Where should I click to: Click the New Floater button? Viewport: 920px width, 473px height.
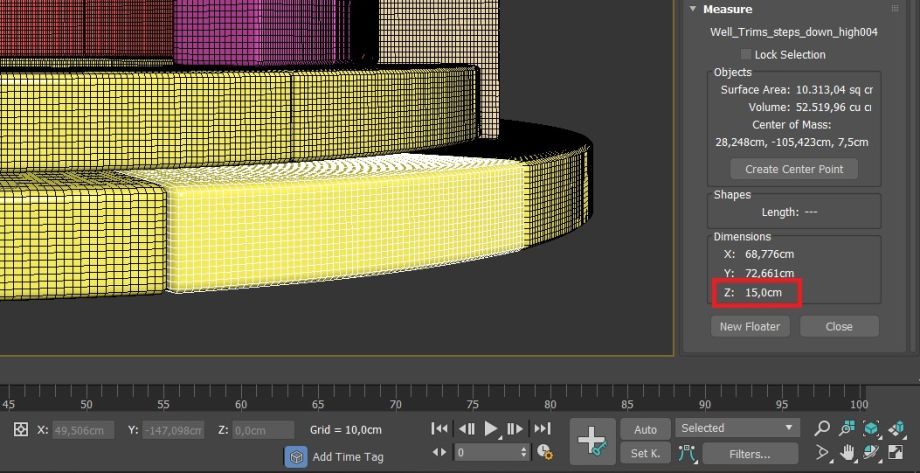coord(750,326)
